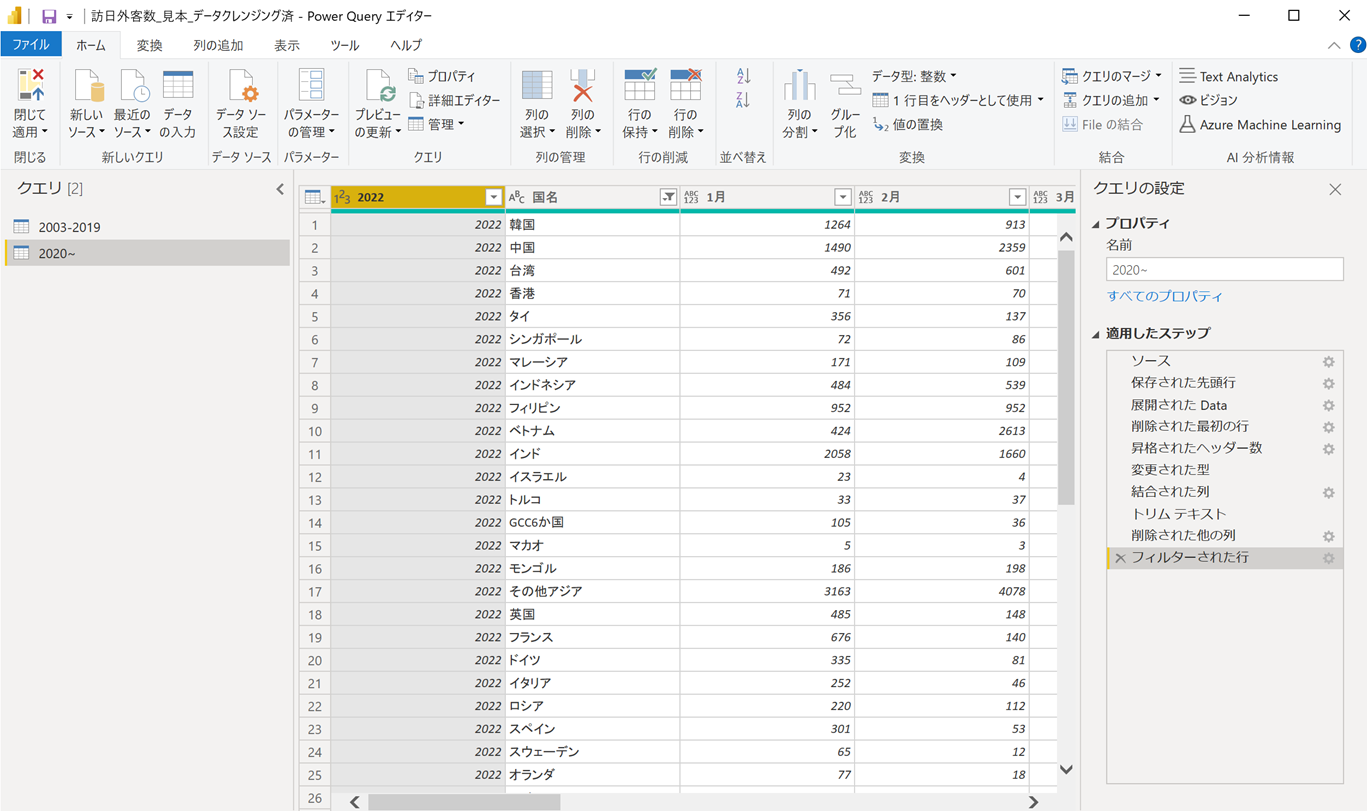Edit the 名前 query name field
This screenshot has height=811, width=1367.
[1224, 270]
